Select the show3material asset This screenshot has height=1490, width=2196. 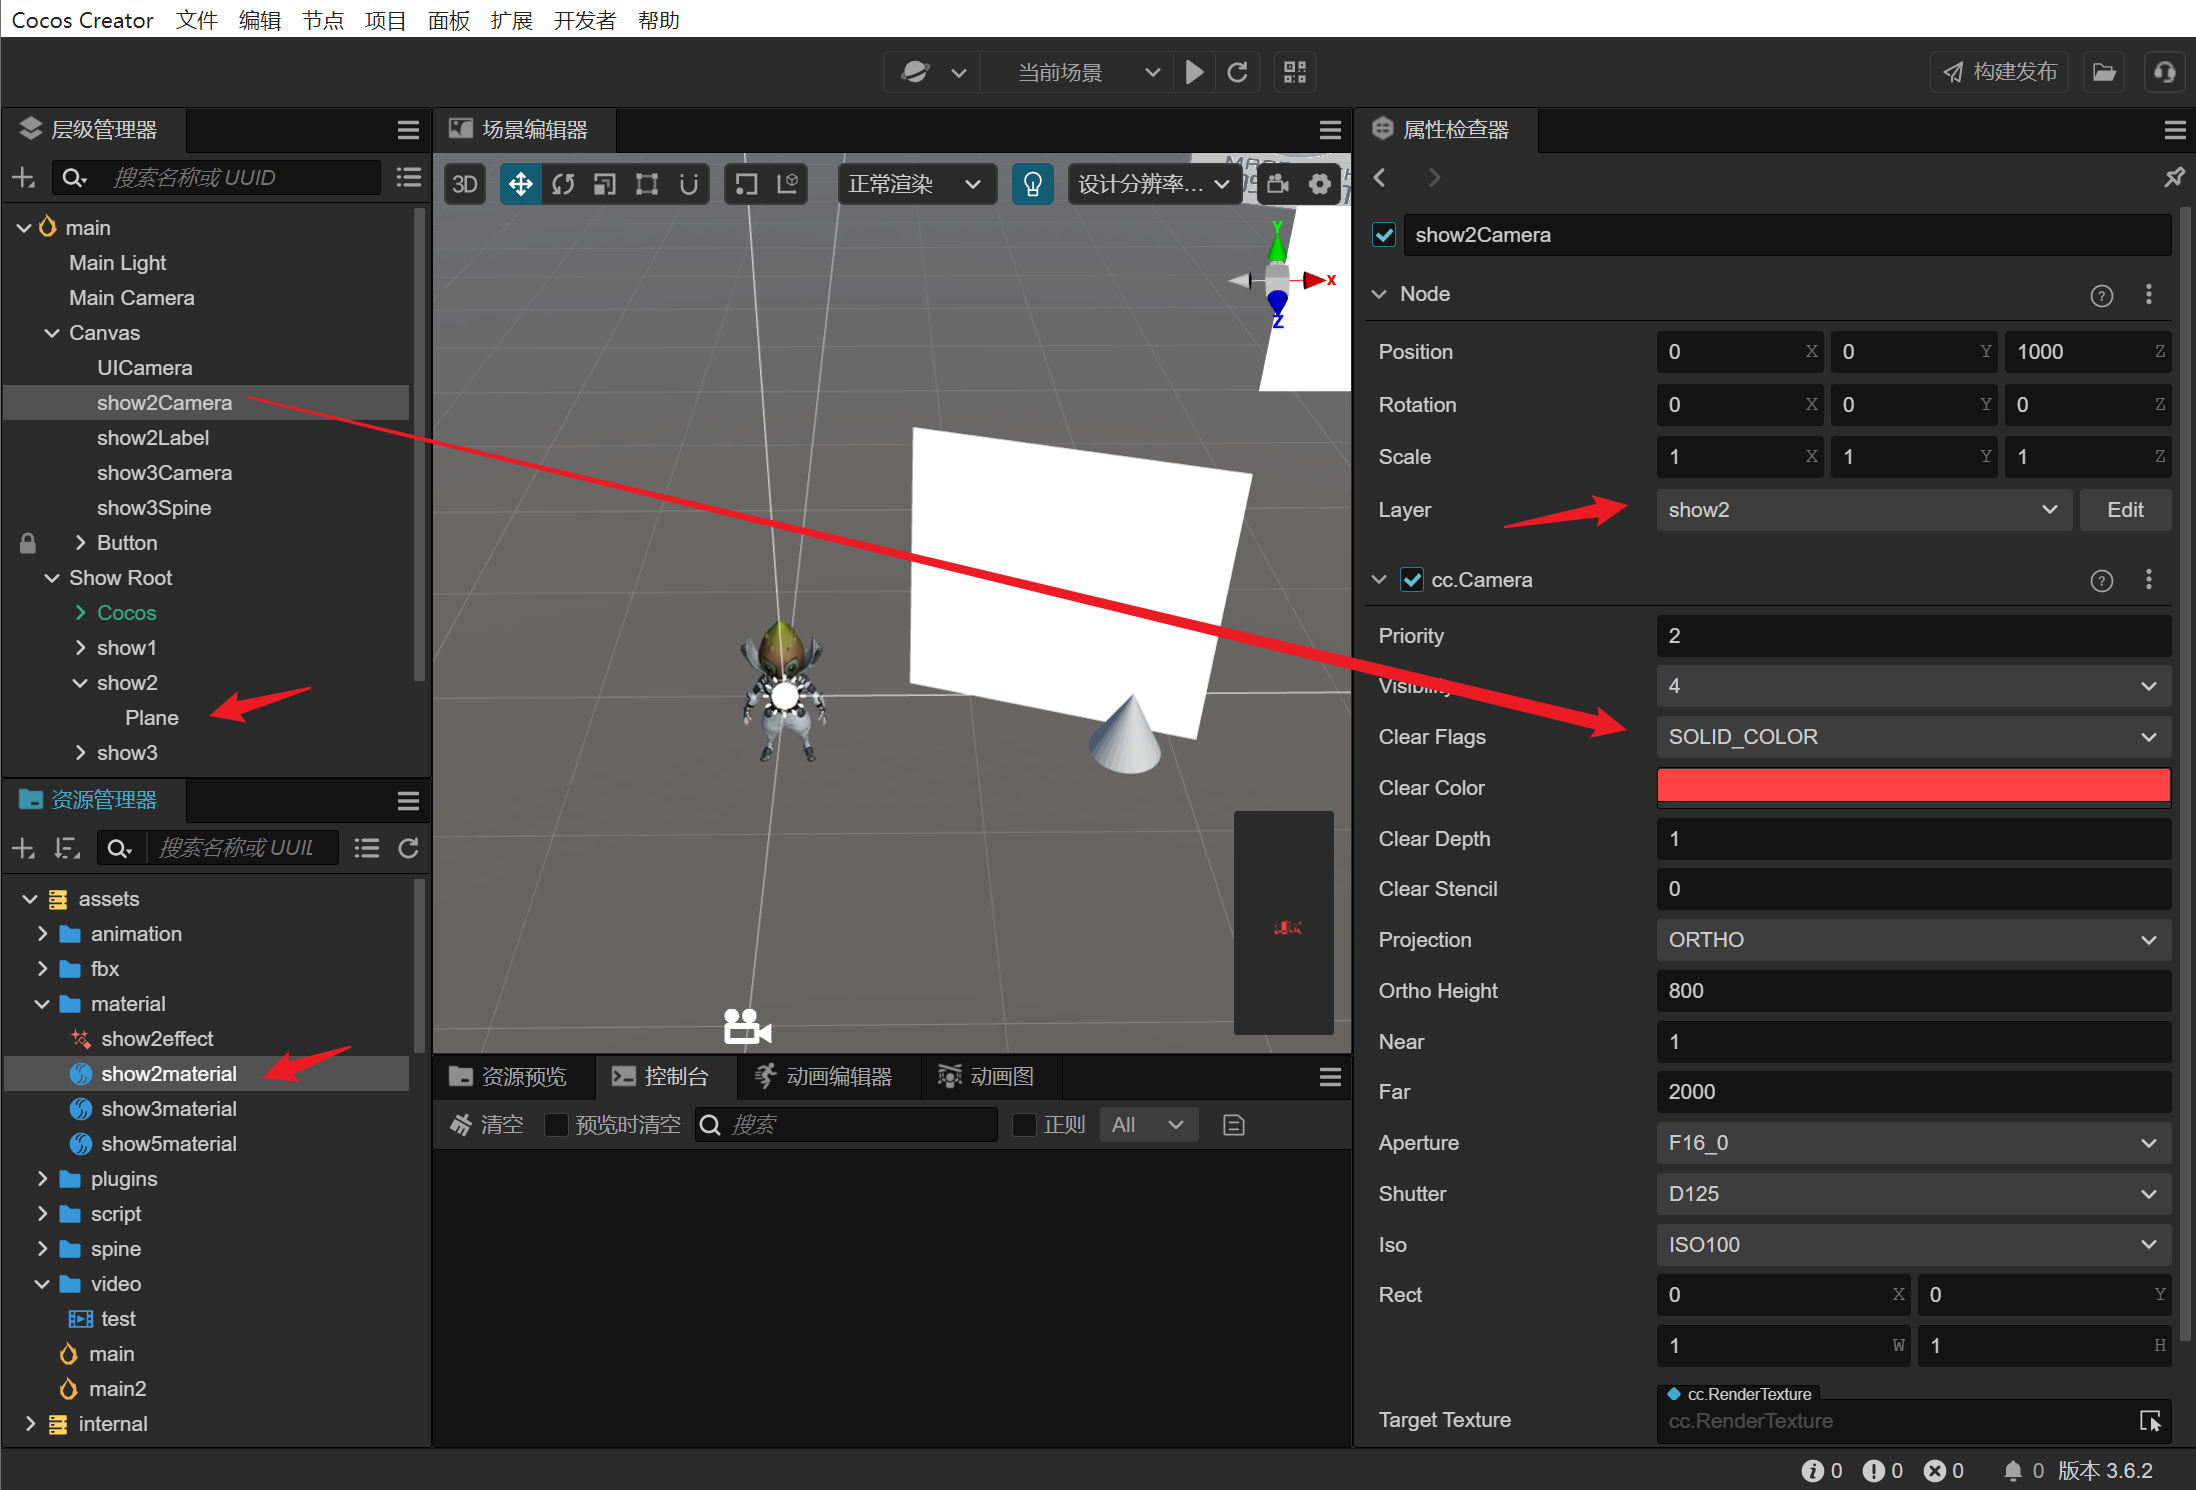point(169,1109)
